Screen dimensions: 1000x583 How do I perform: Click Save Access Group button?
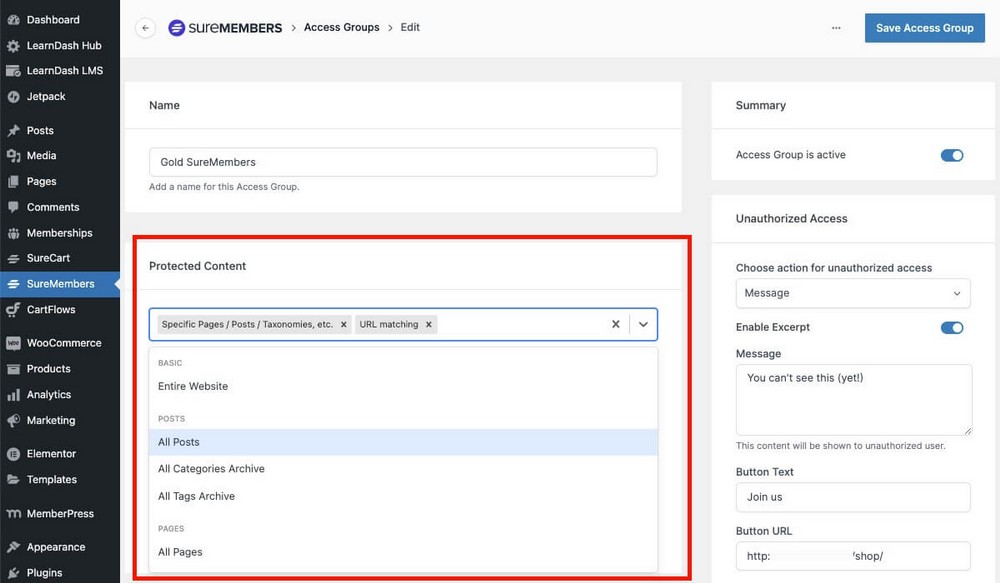924,28
